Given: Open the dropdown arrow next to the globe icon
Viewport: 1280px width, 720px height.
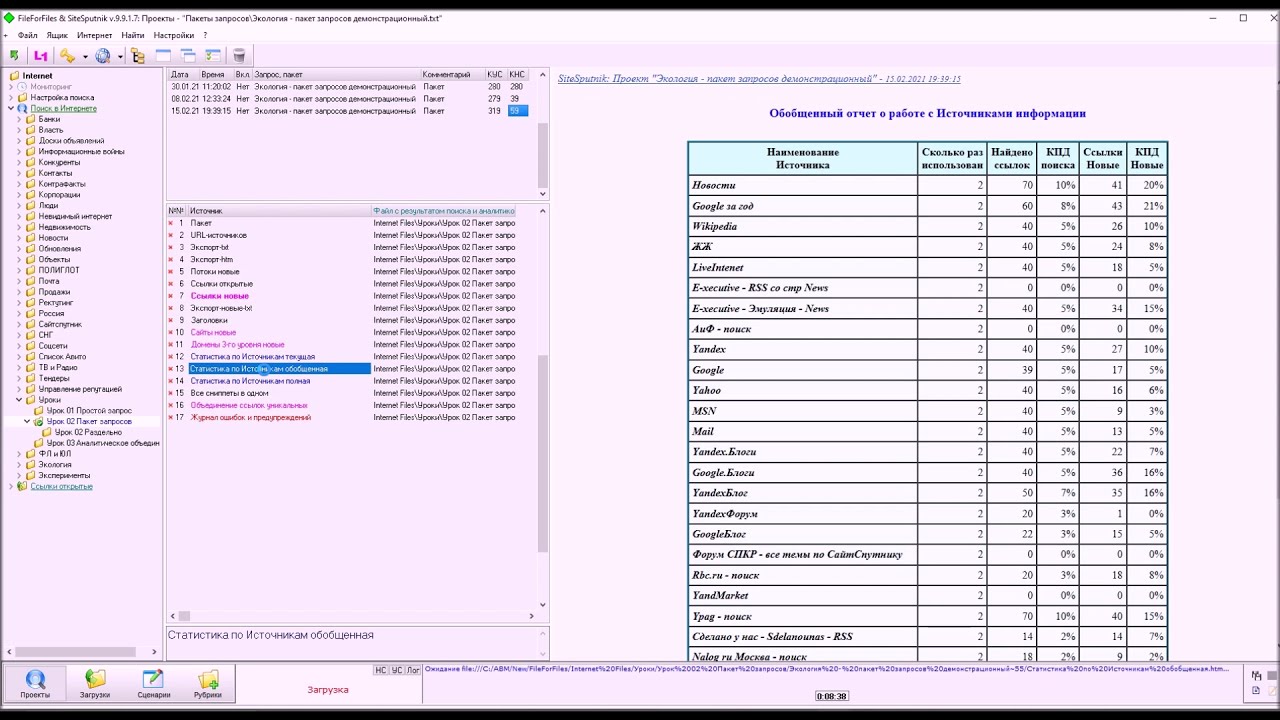Looking at the screenshot, I should (x=120, y=57).
